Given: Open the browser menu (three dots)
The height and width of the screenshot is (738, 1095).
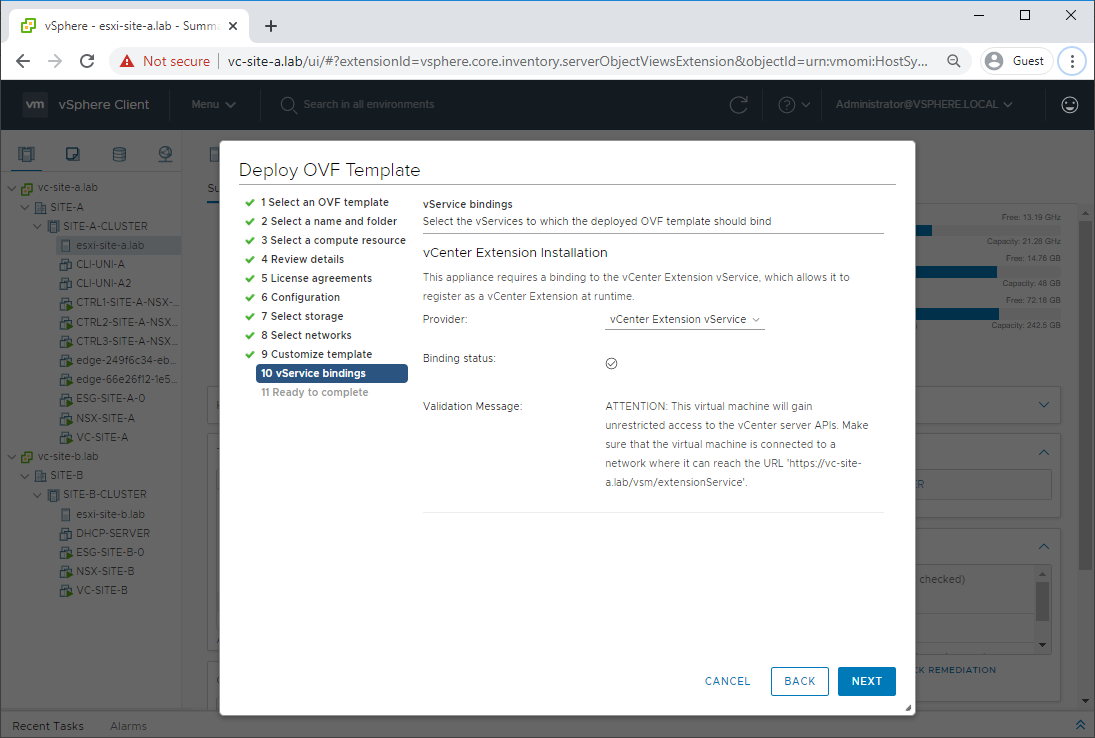Looking at the screenshot, I should (1072, 61).
